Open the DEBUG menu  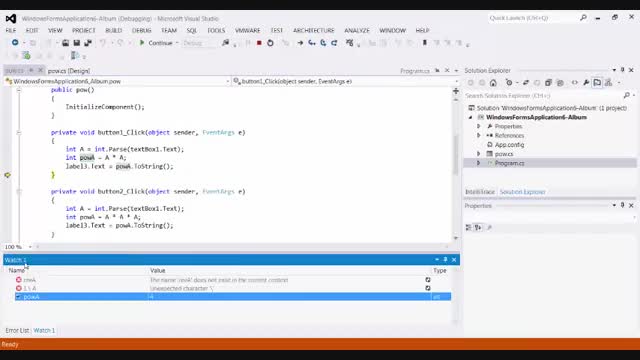[x=141, y=31]
